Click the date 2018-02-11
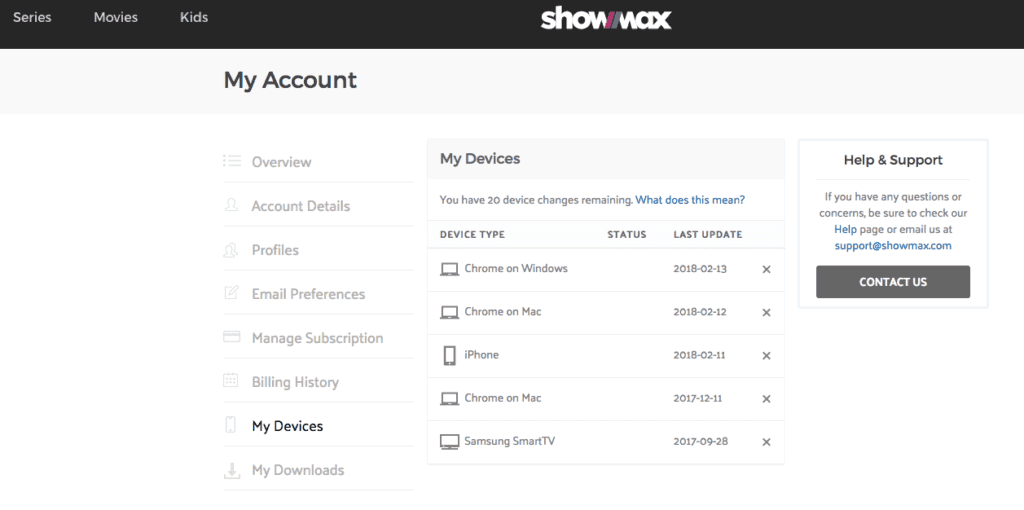The height and width of the screenshot is (510, 1024). [699, 355]
